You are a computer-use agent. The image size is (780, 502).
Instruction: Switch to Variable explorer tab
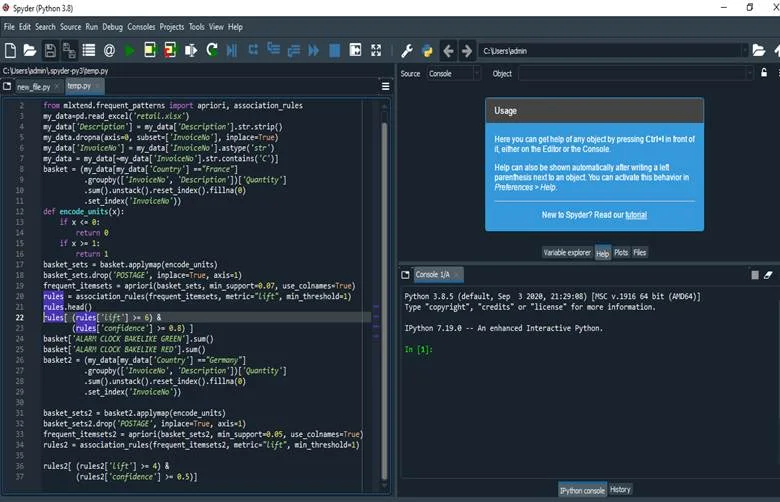[567, 253]
